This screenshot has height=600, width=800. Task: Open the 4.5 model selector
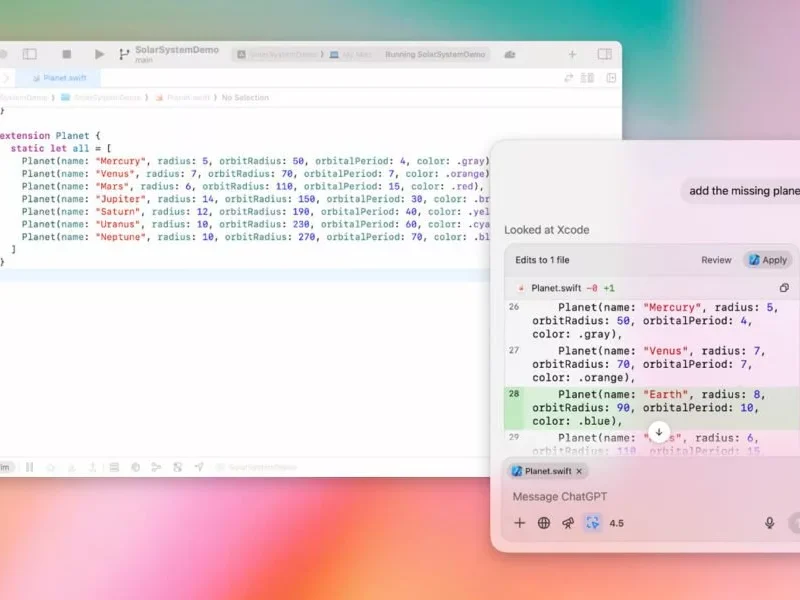[617, 523]
